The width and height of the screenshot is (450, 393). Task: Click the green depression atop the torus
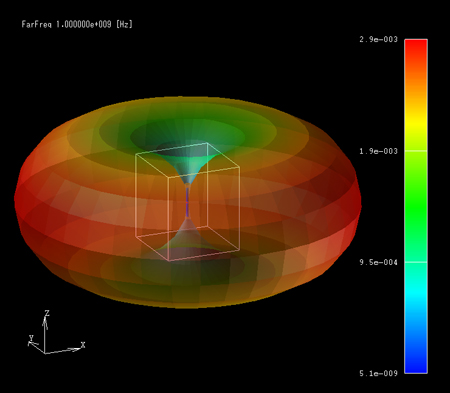[x=187, y=133]
